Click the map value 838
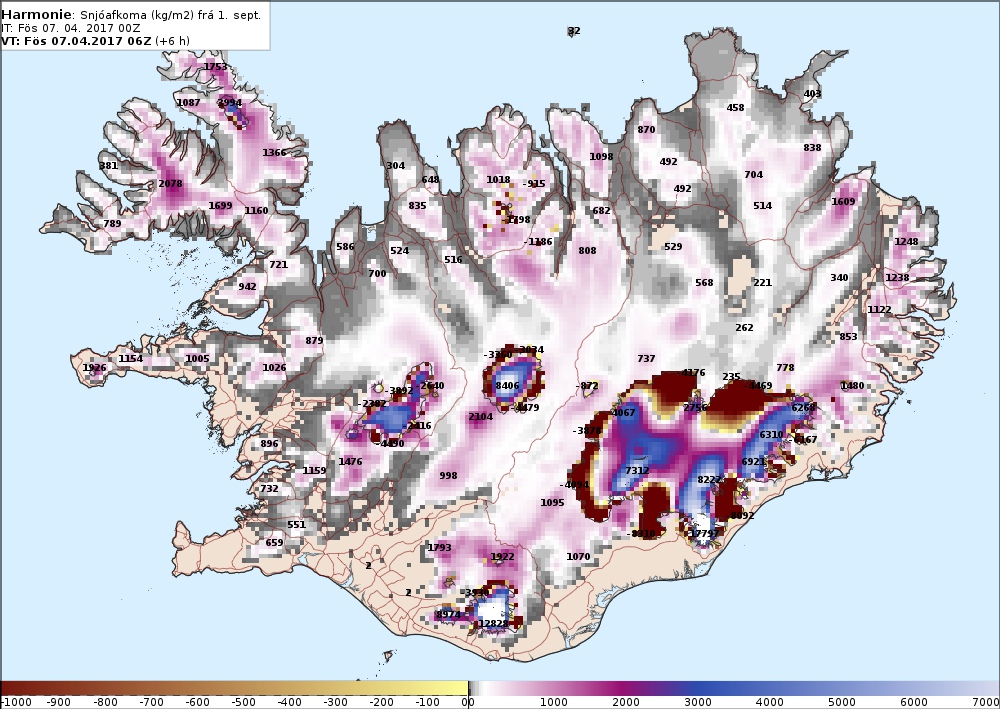This screenshot has height=709, width=1000. coord(812,148)
